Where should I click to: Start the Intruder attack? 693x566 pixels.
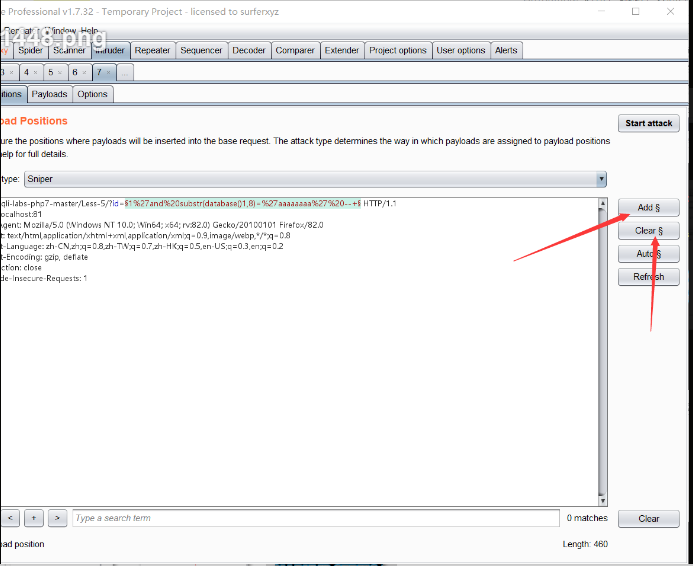(648, 123)
